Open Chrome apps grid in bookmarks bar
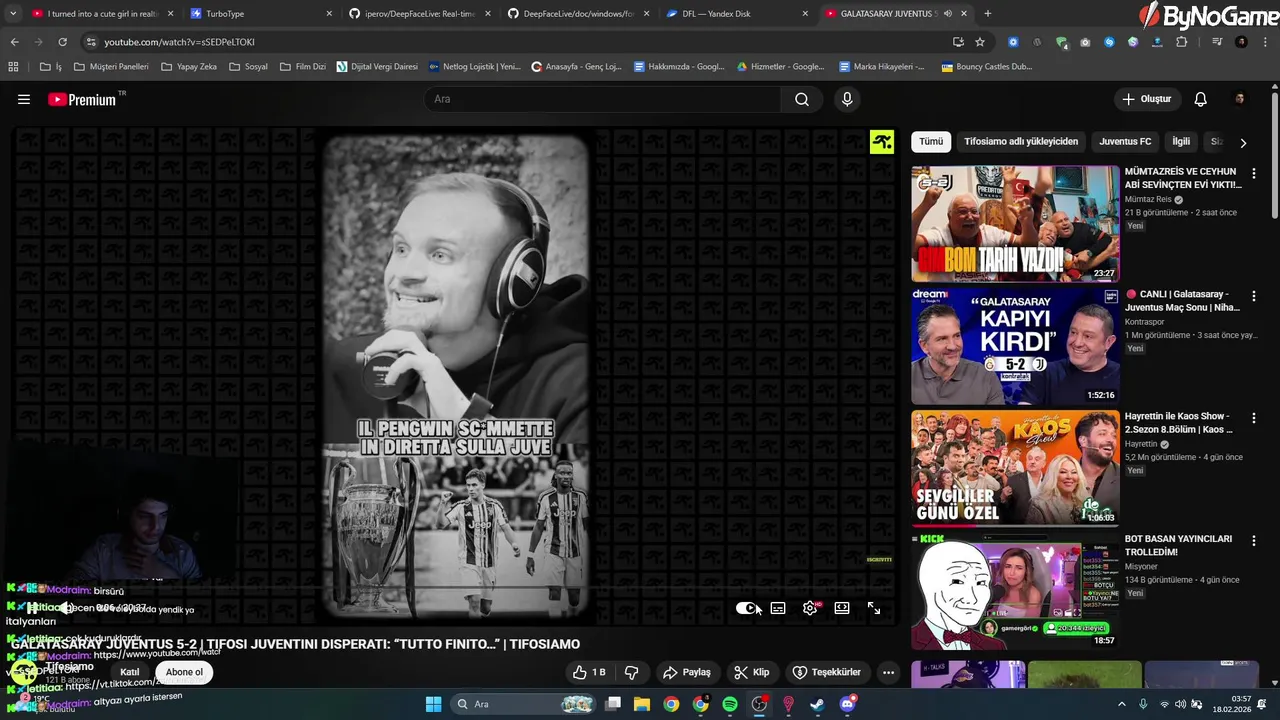Image resolution: width=1280 pixels, height=720 pixels. (13, 67)
